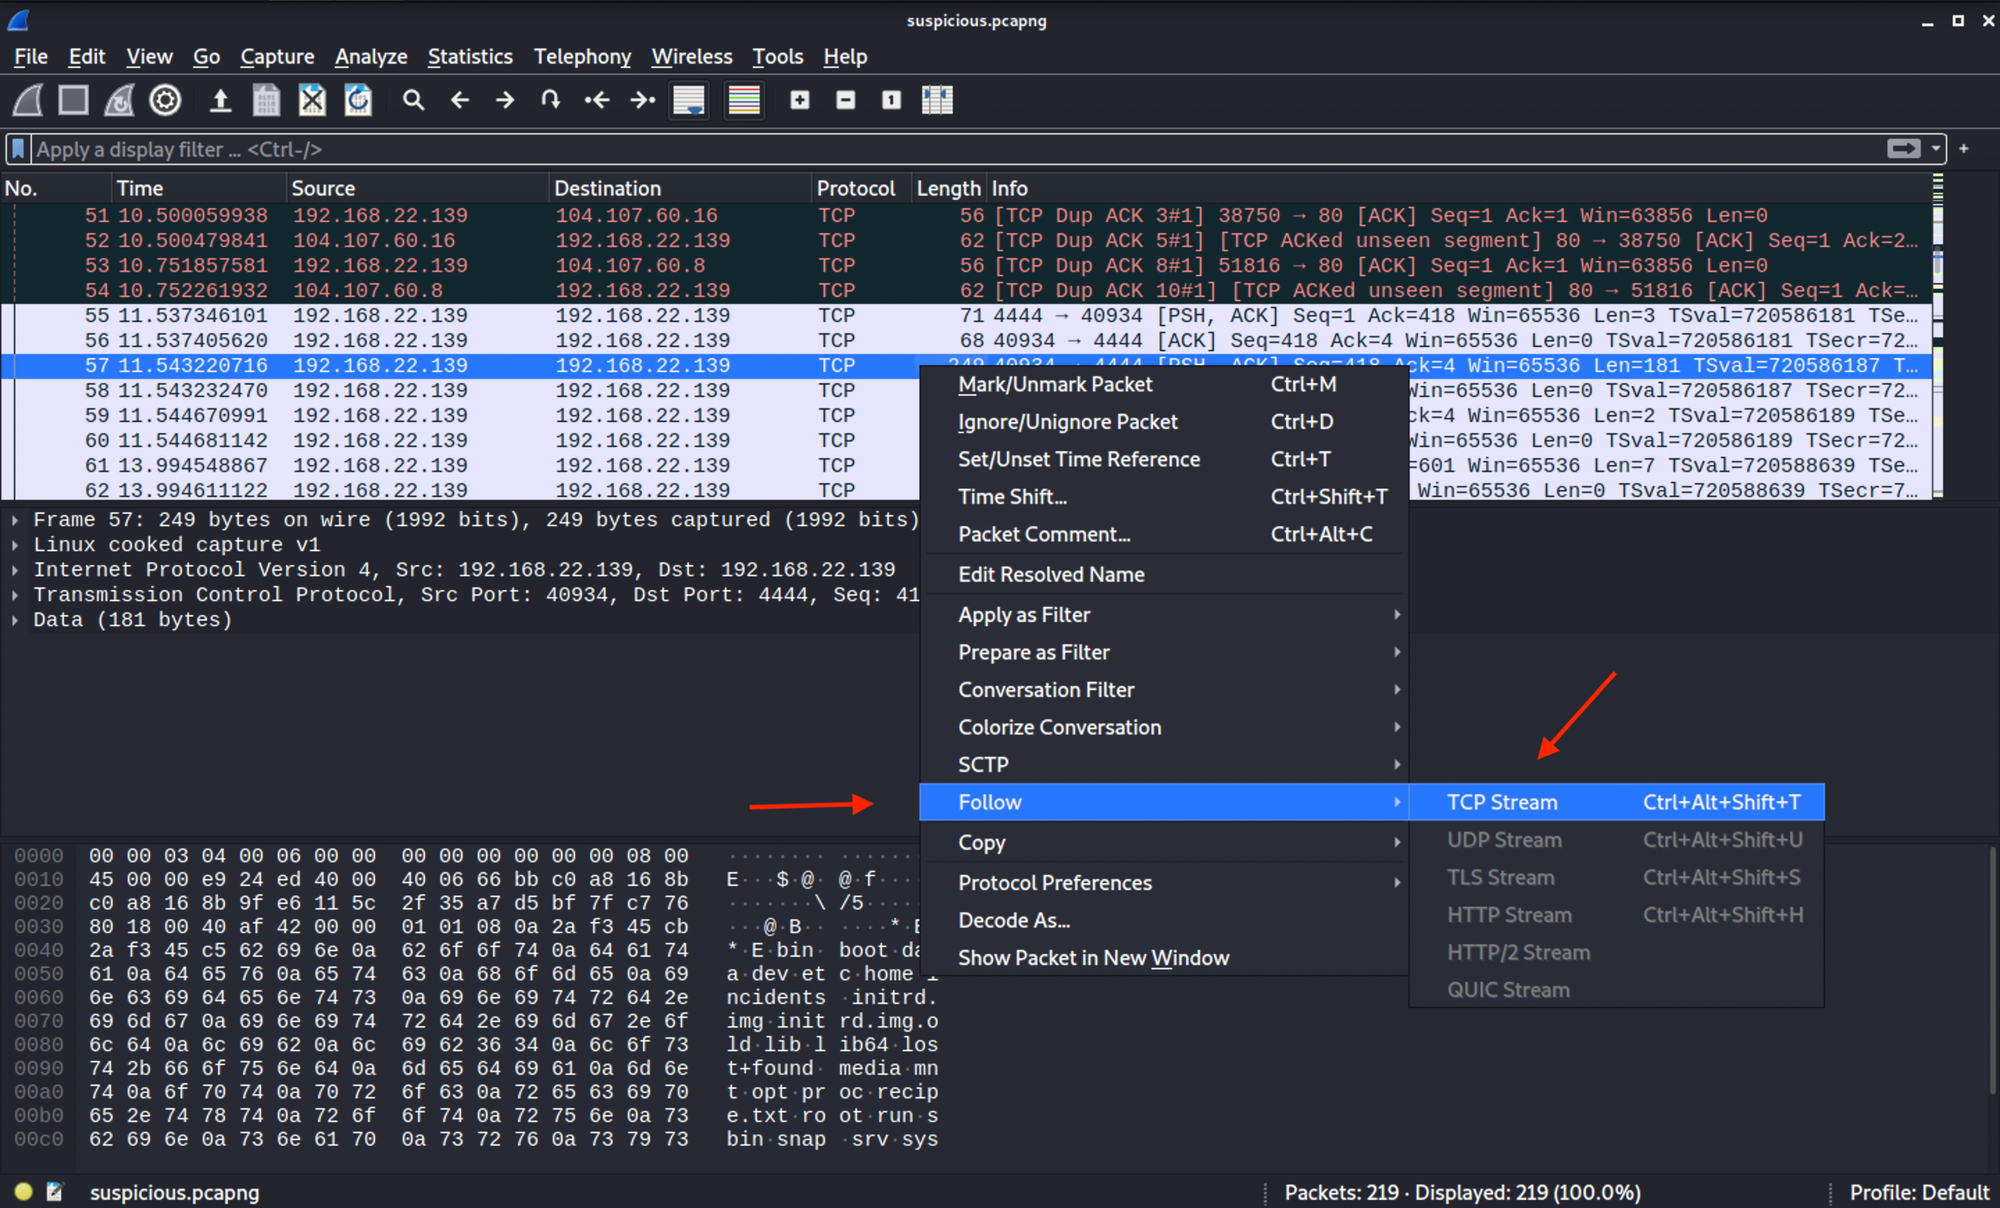Select Ignore/Unignore Packet
The width and height of the screenshot is (2000, 1208).
[1164, 422]
